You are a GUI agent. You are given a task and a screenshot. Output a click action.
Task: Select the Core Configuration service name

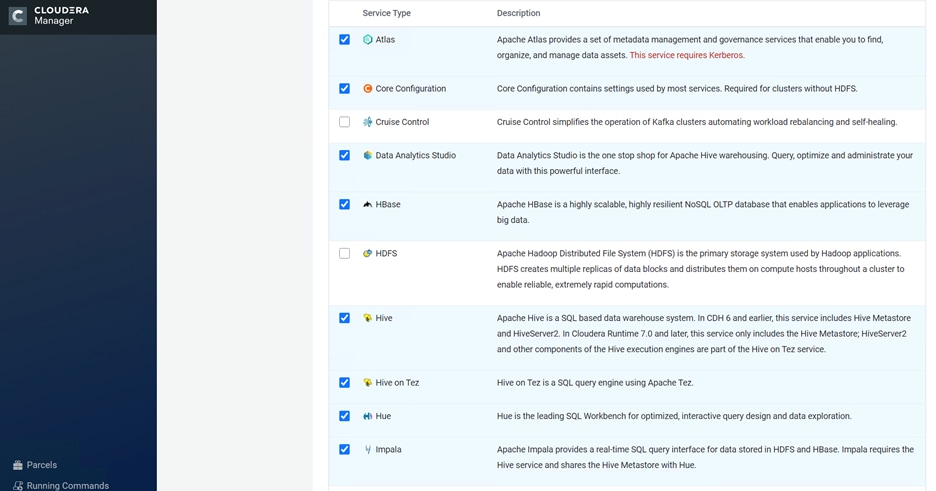(411, 88)
